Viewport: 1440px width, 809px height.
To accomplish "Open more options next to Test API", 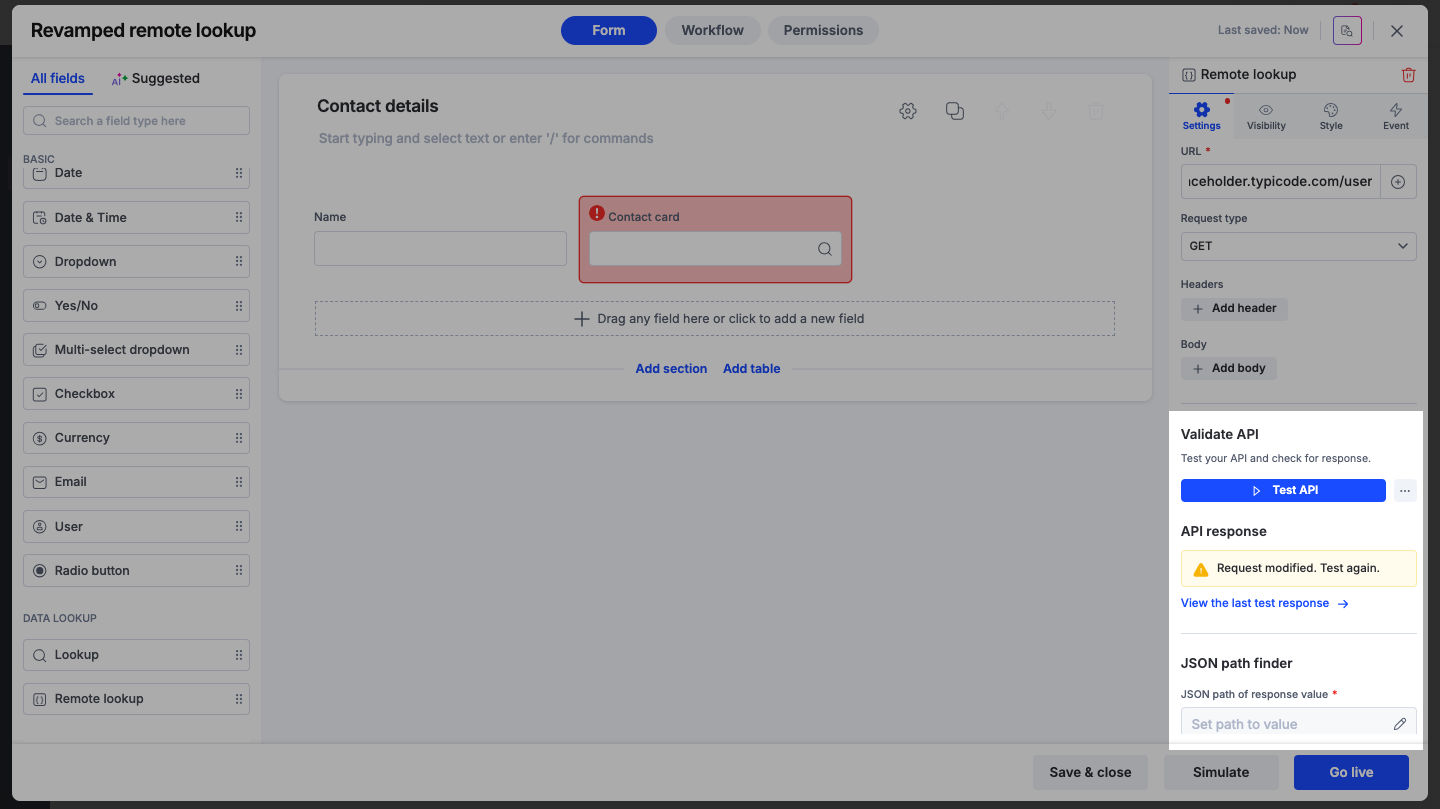I will (1405, 491).
